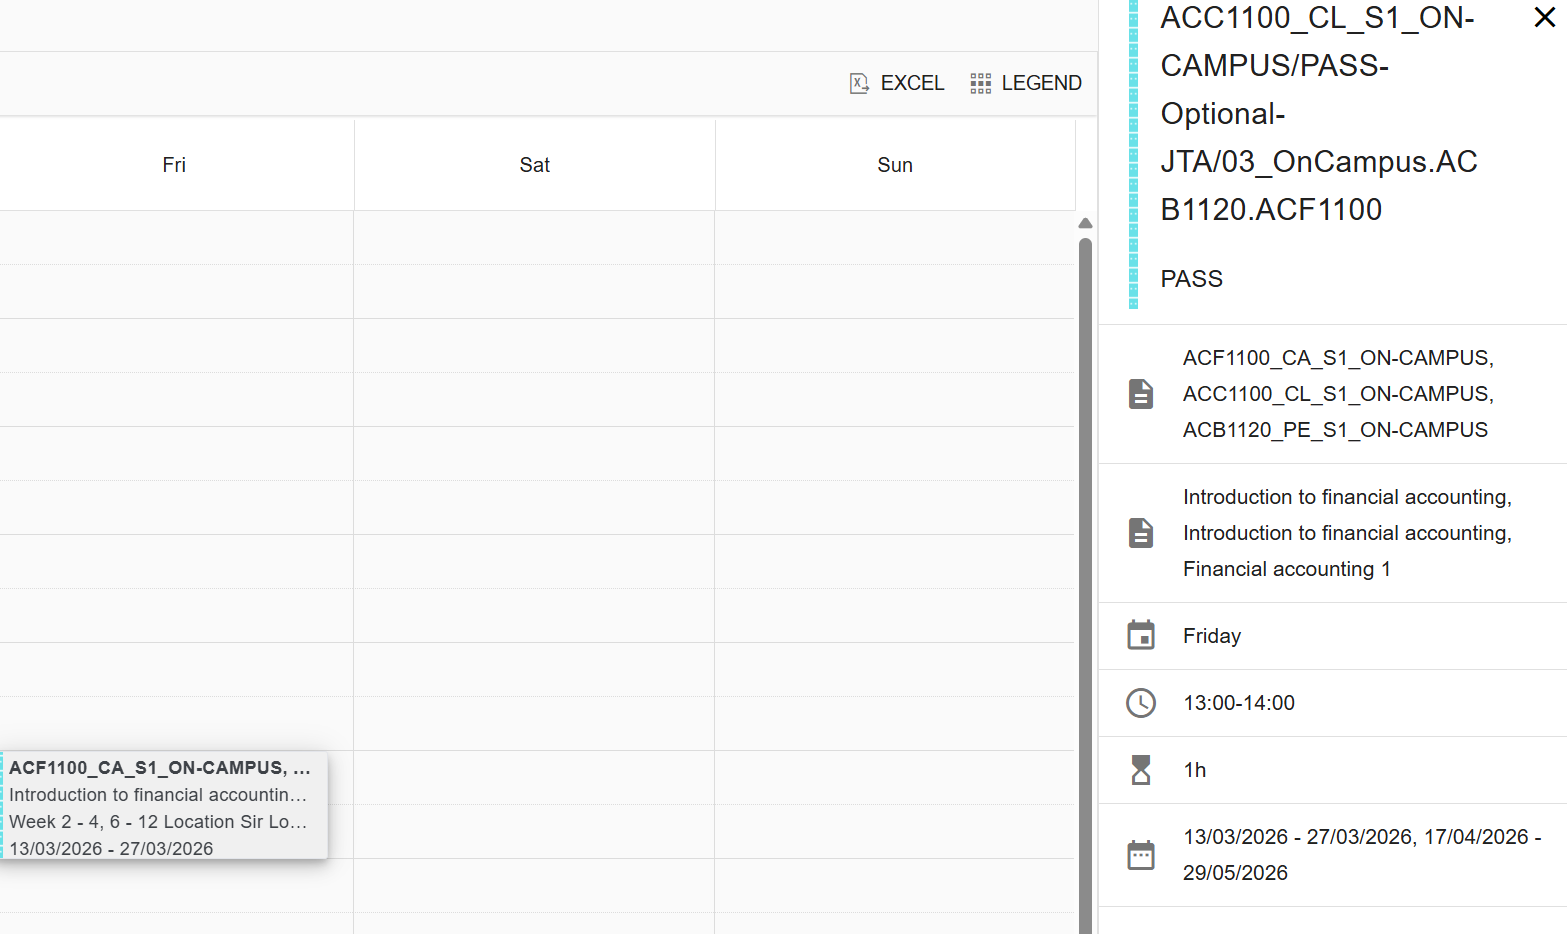Click the clock icon beside 13:00-14:00
Image resolution: width=1567 pixels, height=934 pixels.
[x=1141, y=703]
